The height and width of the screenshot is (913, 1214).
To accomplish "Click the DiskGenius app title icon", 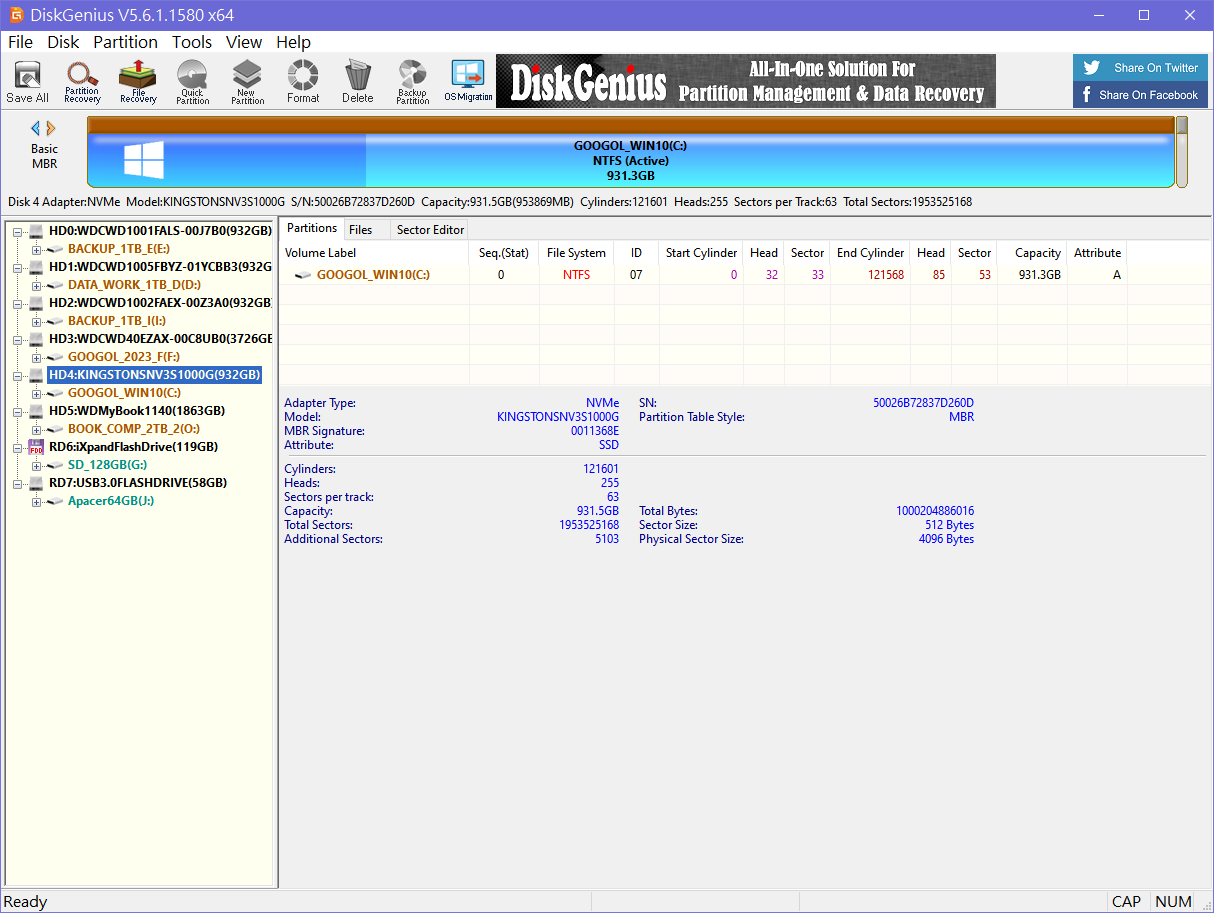I will click(16, 15).
